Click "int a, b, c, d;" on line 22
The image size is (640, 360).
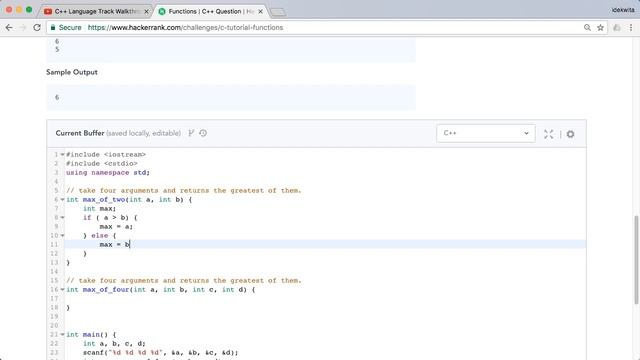click(114, 343)
